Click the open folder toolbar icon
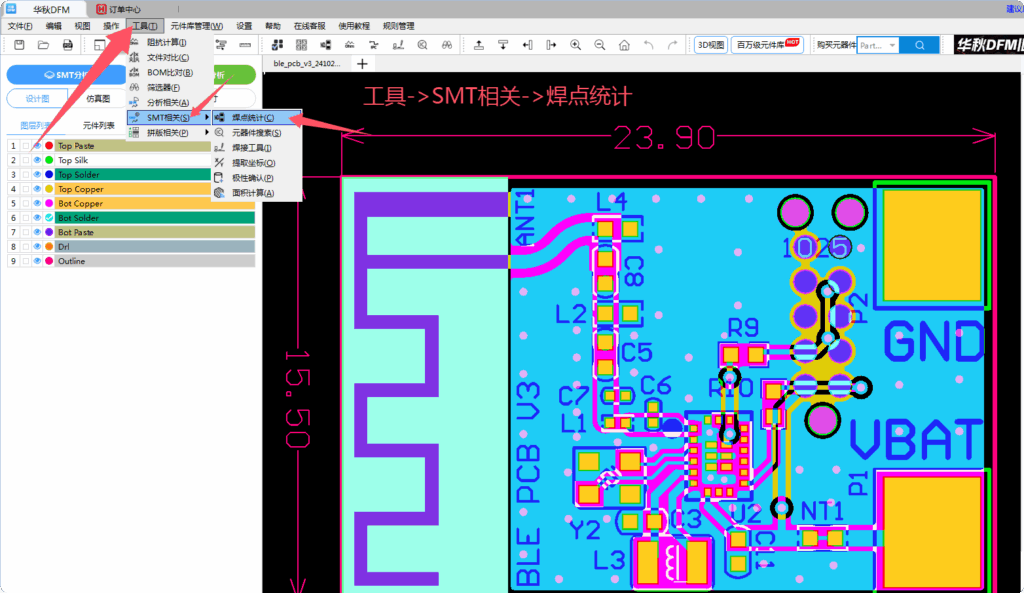 pyautogui.click(x=43, y=45)
